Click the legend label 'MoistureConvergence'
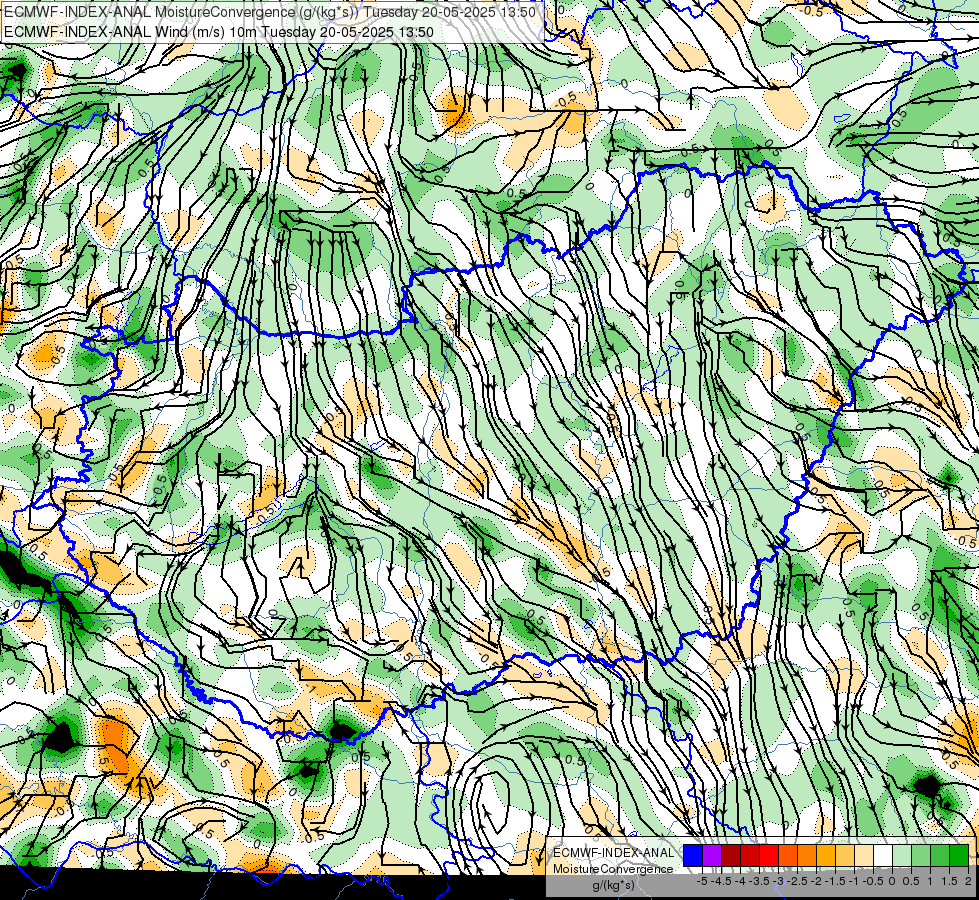This screenshot has height=900, width=979. 613,869
